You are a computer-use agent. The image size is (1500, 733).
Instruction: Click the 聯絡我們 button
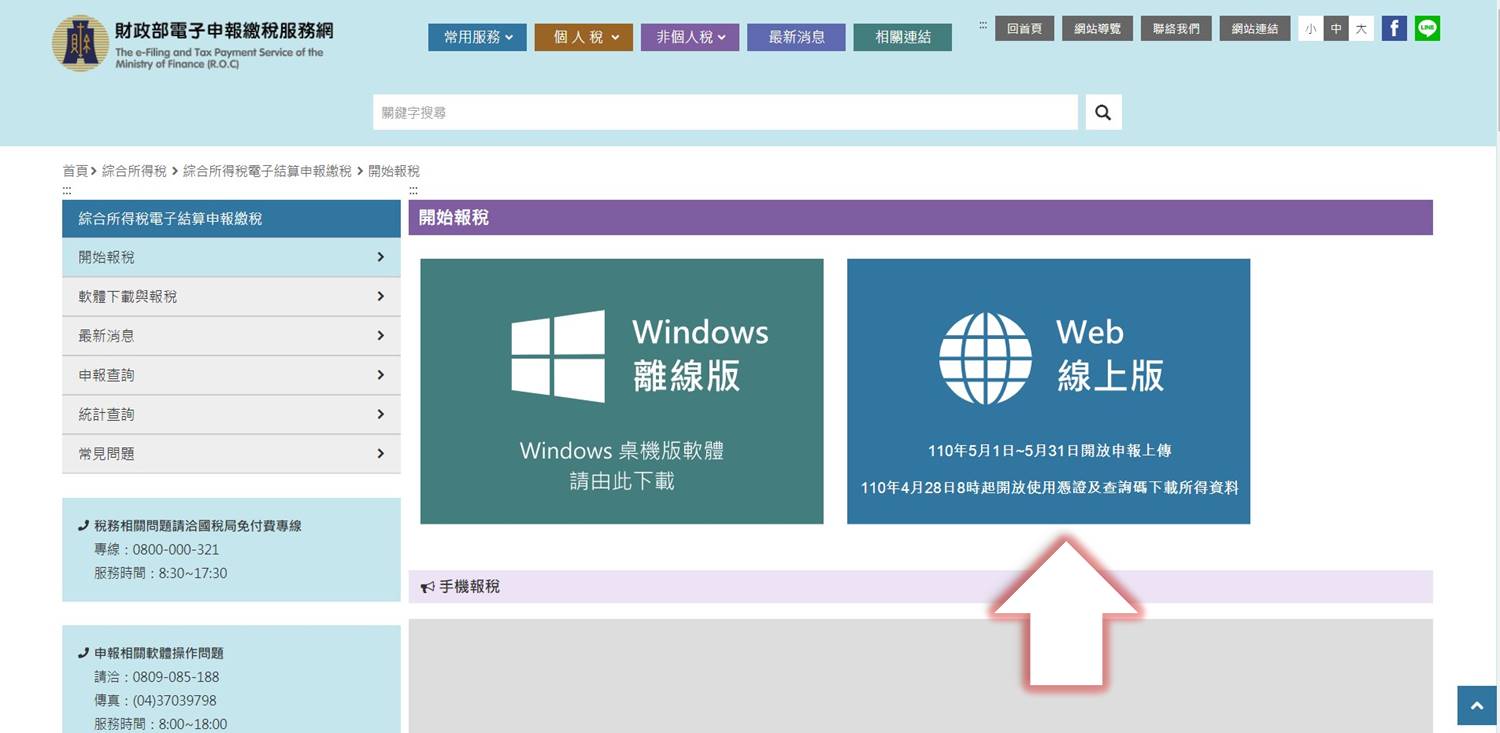[x=1176, y=29]
